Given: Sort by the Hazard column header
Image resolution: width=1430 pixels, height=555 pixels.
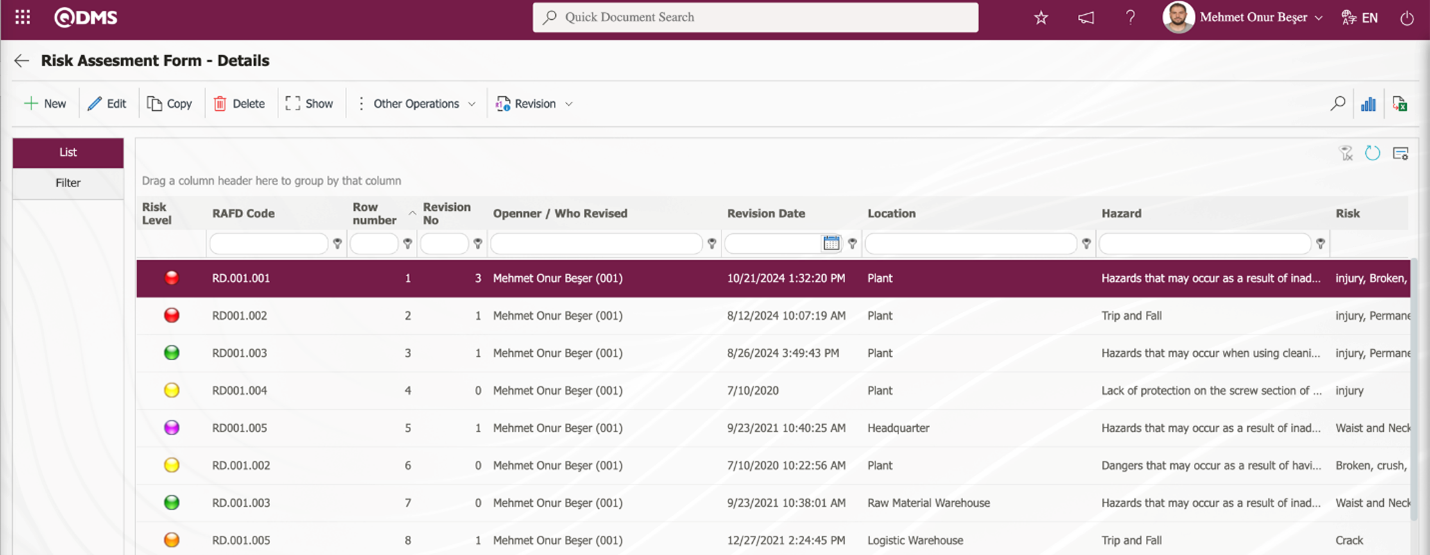Looking at the screenshot, I should point(1121,213).
